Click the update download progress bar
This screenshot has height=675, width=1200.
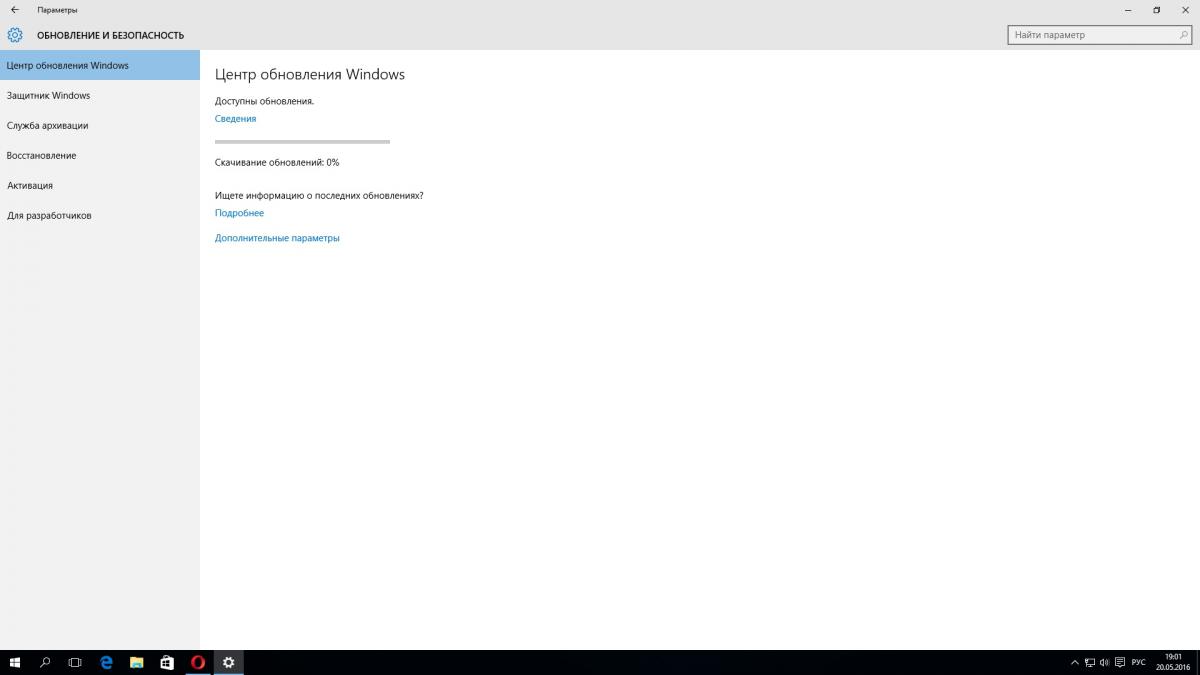(x=302, y=142)
